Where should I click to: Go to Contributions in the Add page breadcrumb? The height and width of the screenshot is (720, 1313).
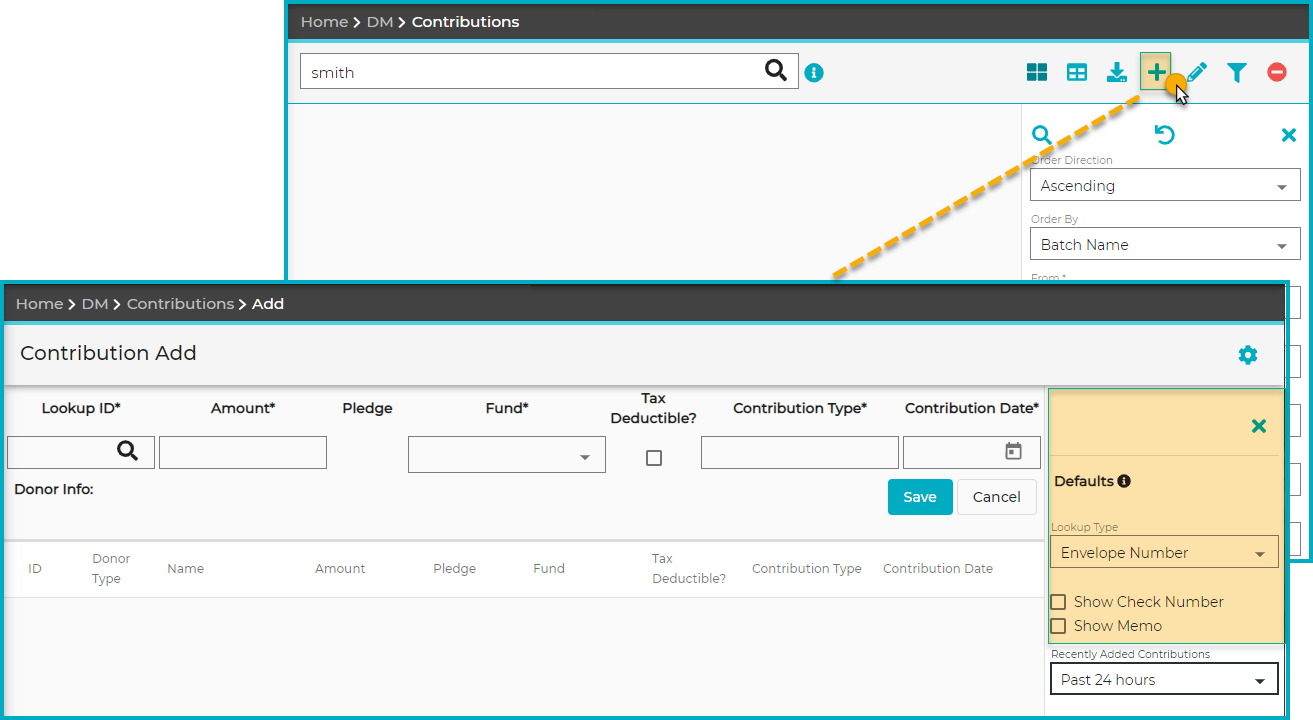(x=180, y=303)
